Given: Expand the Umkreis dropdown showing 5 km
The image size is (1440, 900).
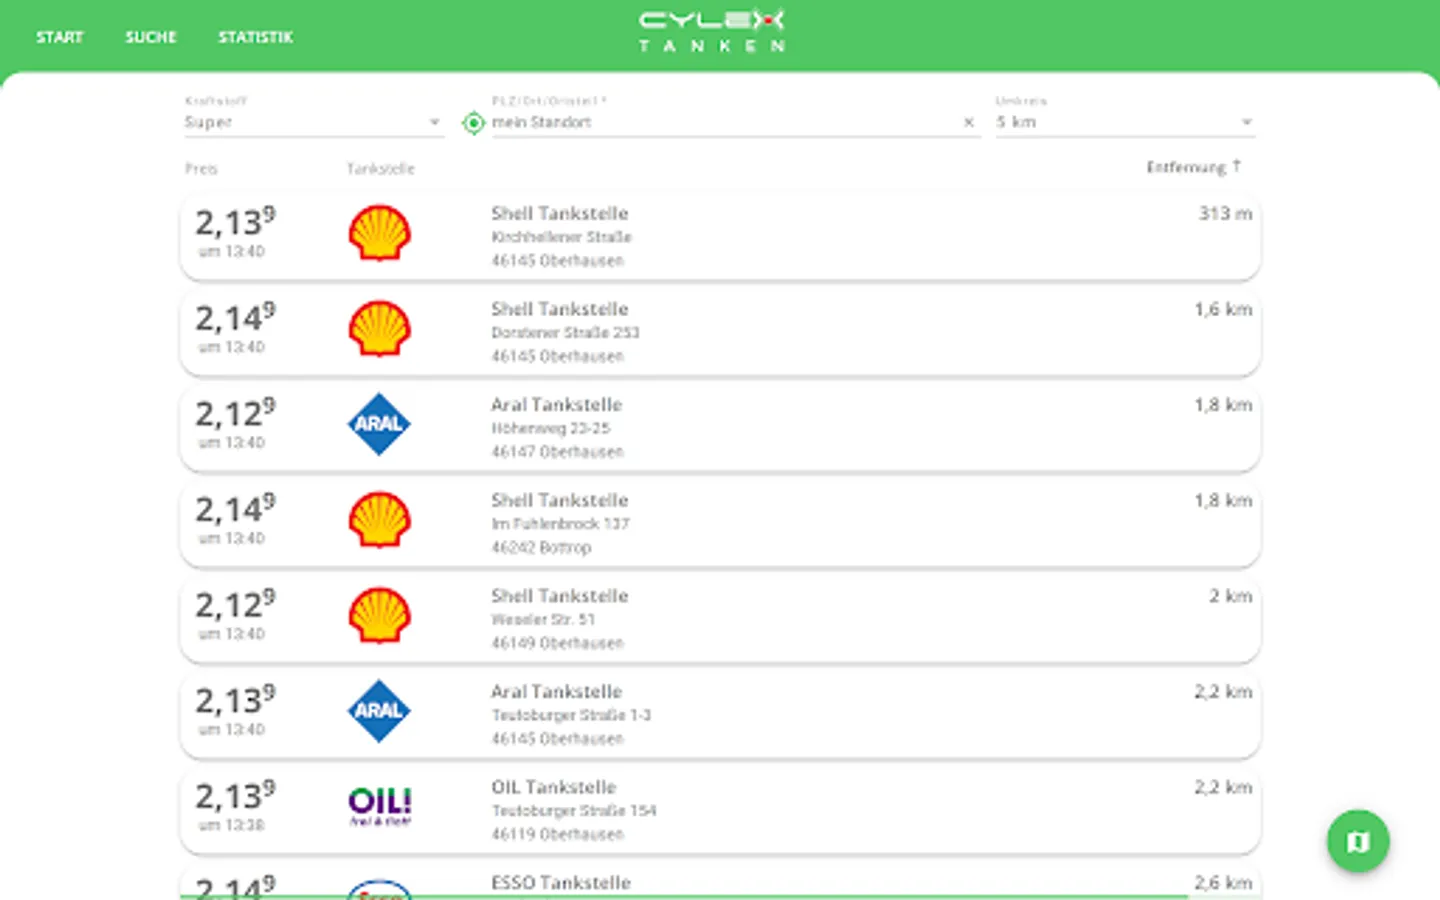Looking at the screenshot, I should point(1125,122).
